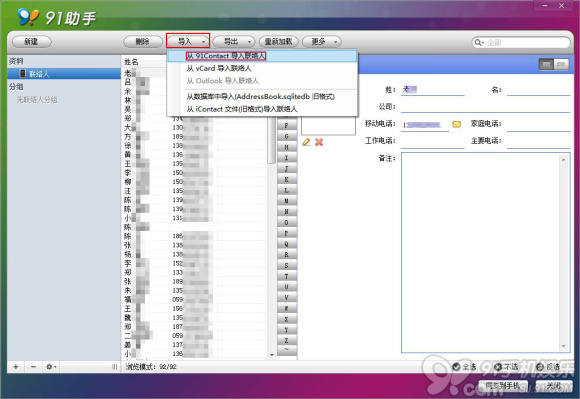The height and width of the screenshot is (399, 580).
Task: Click contact list vertical scrollbar thumb
Action: [272, 142]
